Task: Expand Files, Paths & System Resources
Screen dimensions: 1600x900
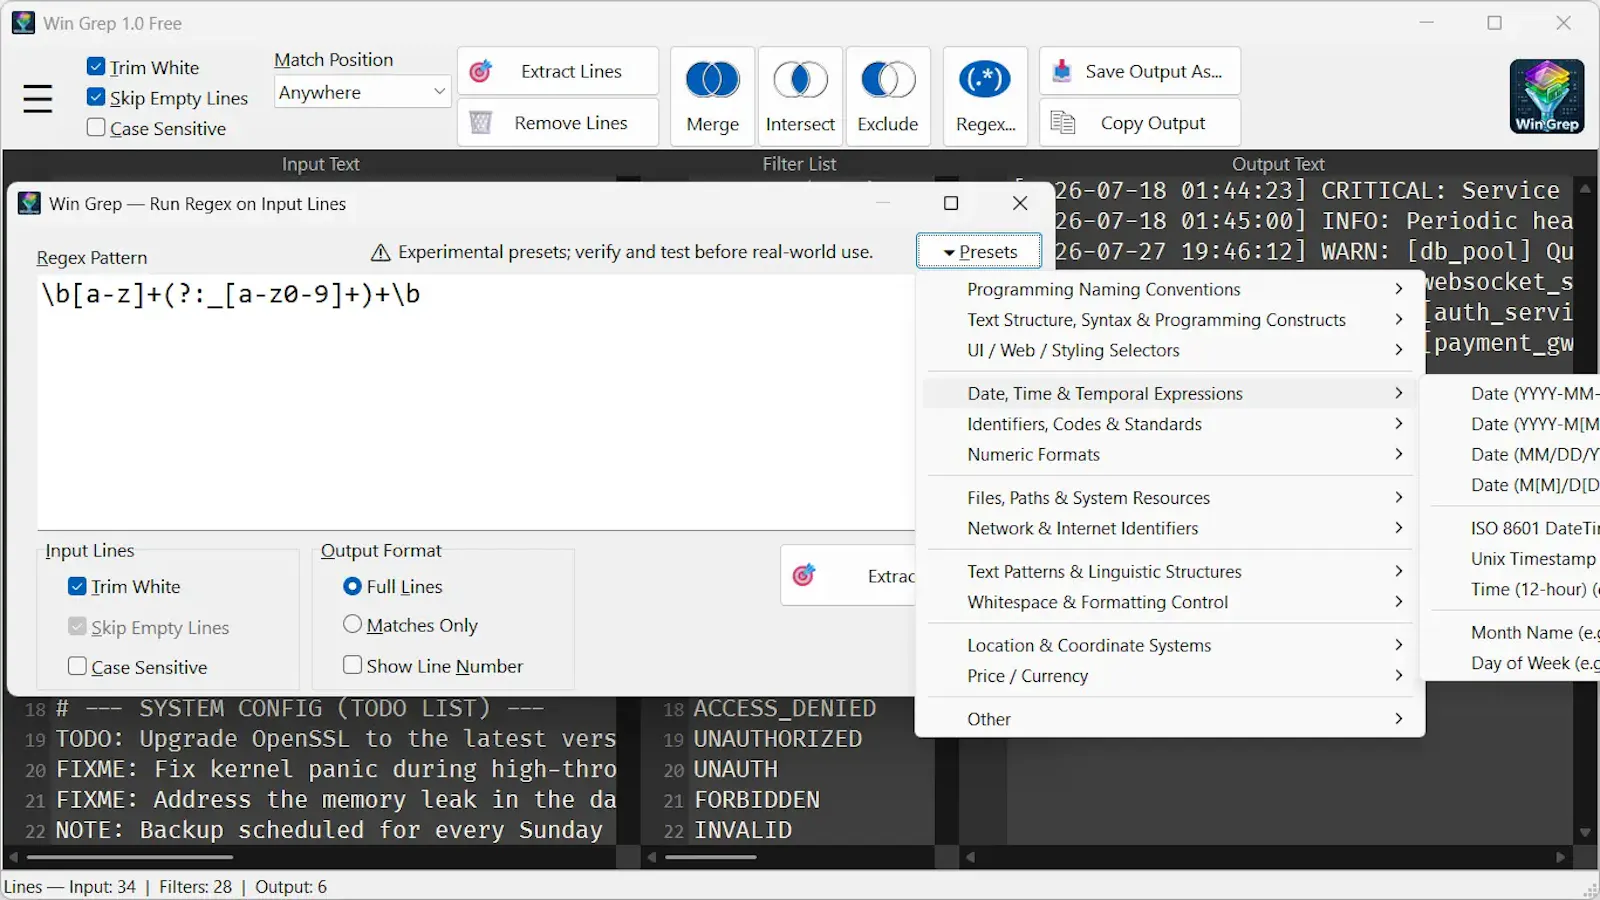Action: [1170, 498]
